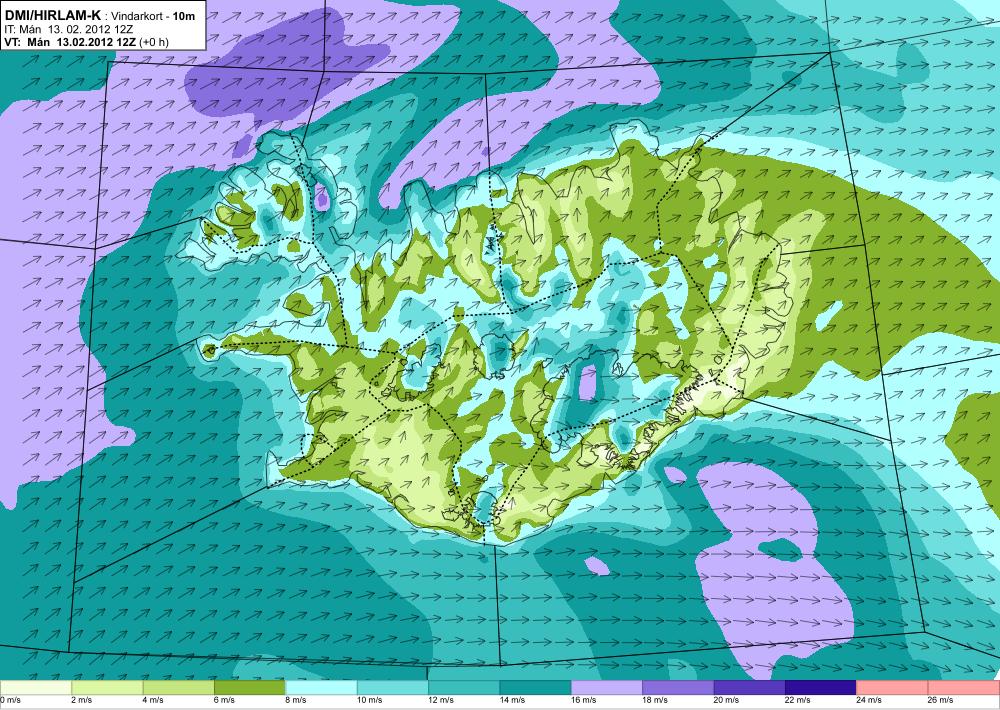Choose the light lavender 16–18 m/s legend swatch

[607, 688]
